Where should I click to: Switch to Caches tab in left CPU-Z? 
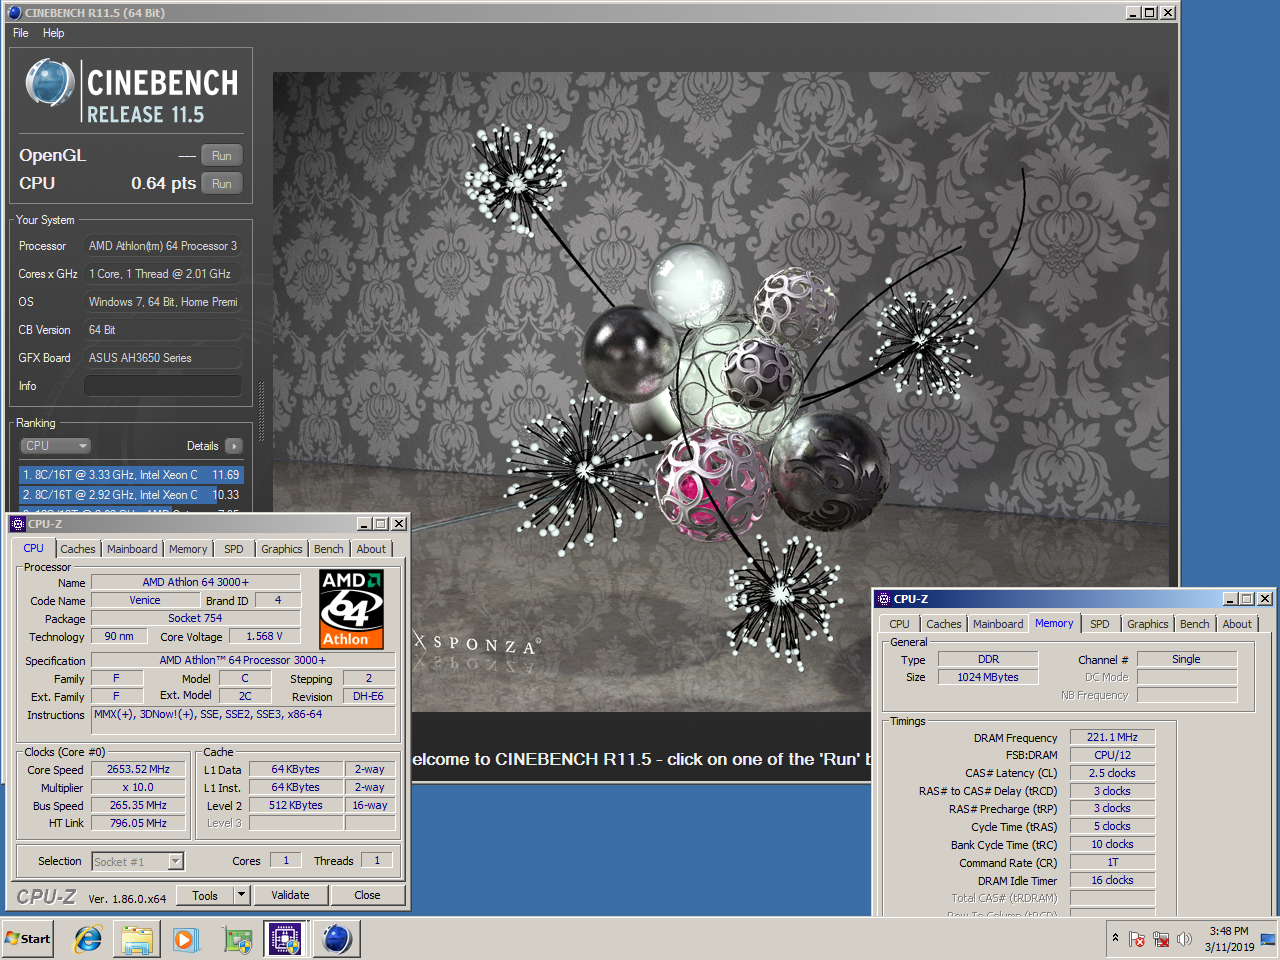pos(77,549)
